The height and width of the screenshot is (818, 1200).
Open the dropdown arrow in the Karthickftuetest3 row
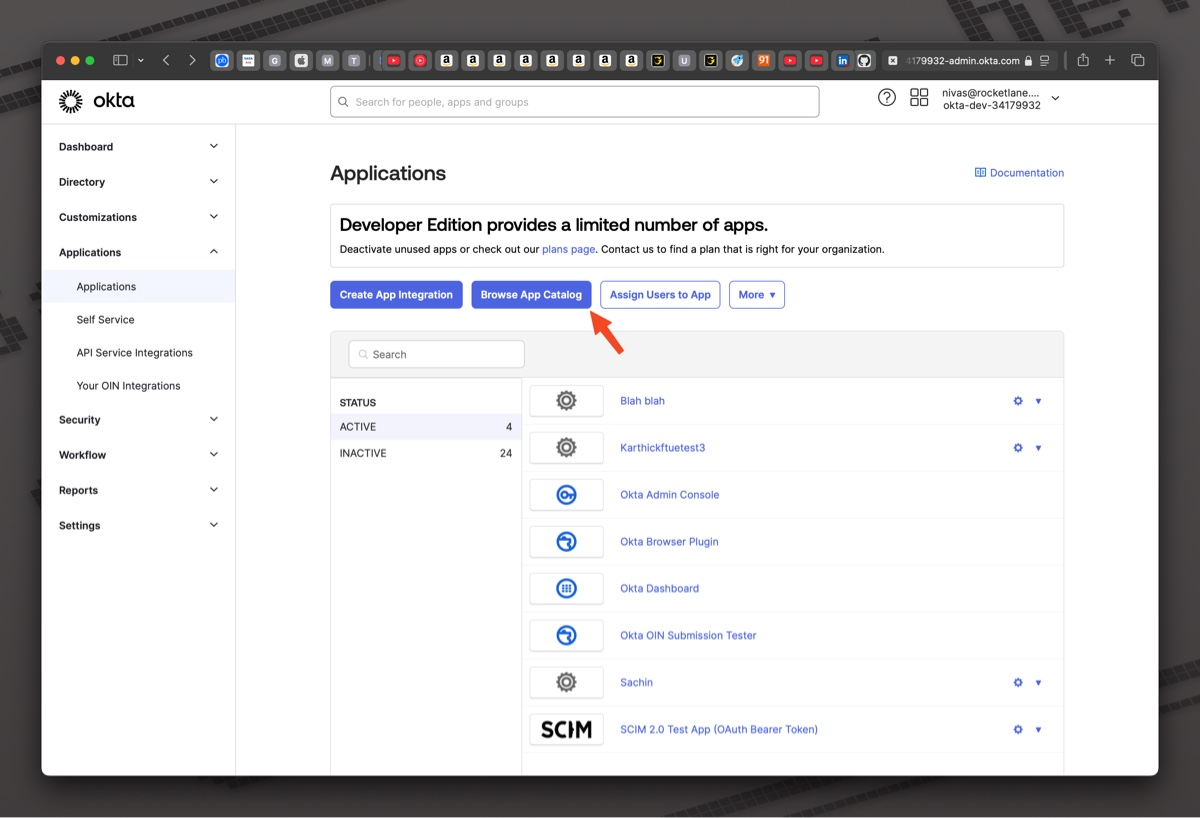point(1038,448)
